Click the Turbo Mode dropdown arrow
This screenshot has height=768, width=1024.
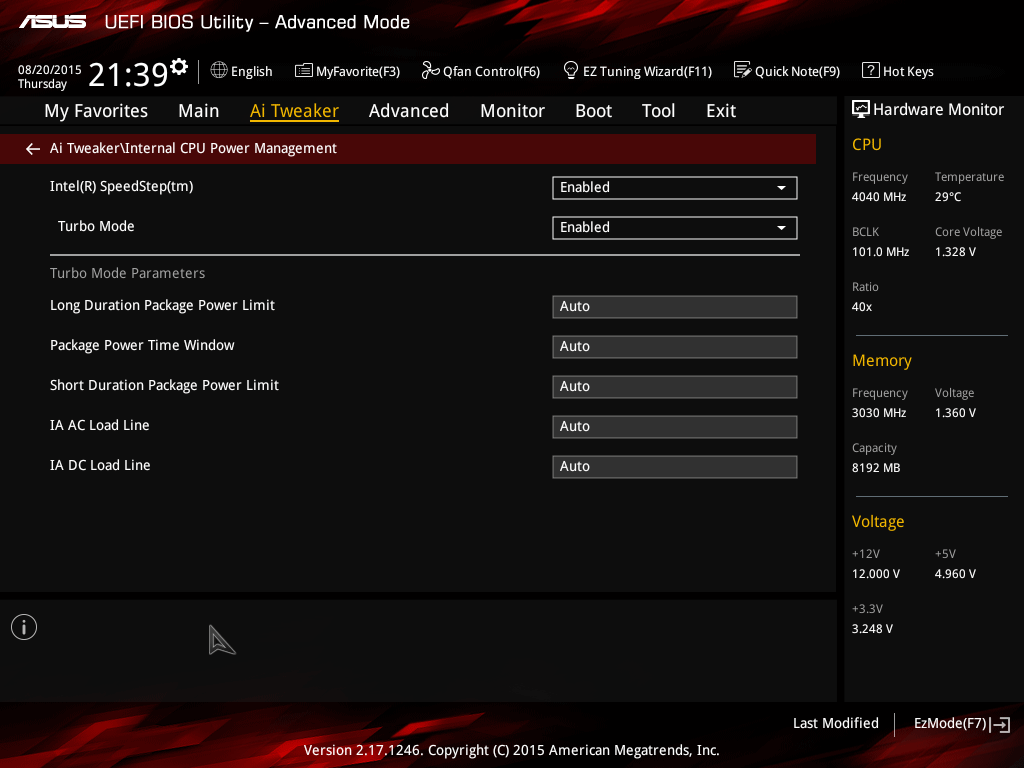coord(781,228)
